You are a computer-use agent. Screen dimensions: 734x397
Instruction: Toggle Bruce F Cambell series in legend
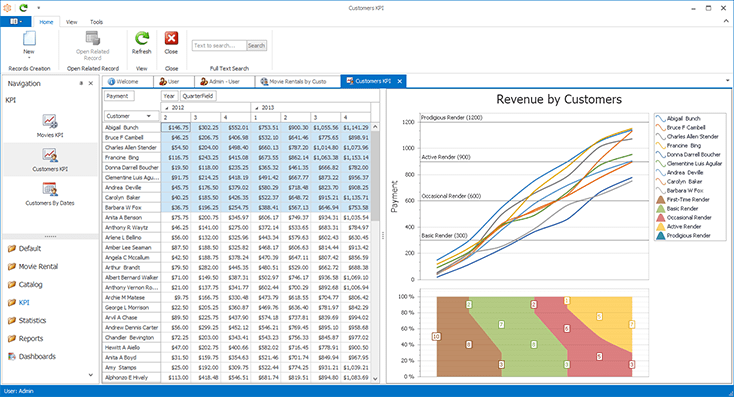click(x=680, y=127)
